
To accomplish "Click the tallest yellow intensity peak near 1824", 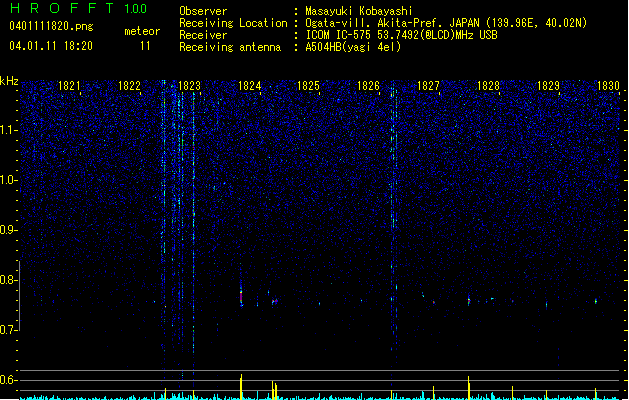I will [x=241, y=387].
